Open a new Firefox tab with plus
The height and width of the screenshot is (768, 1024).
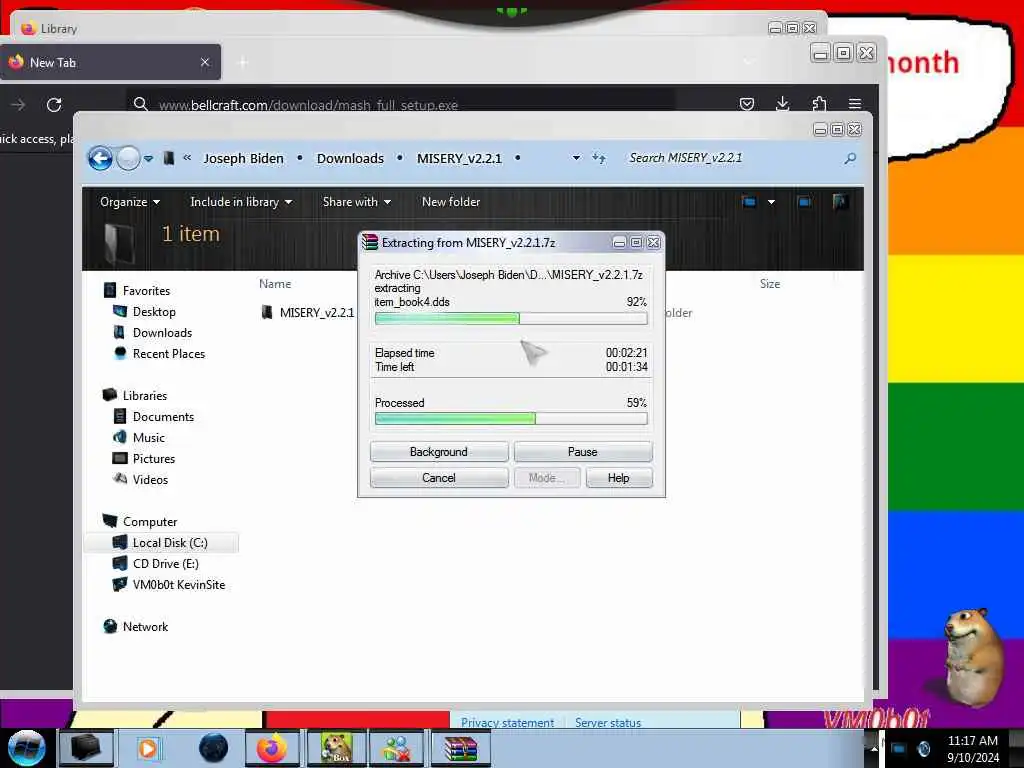point(243,62)
